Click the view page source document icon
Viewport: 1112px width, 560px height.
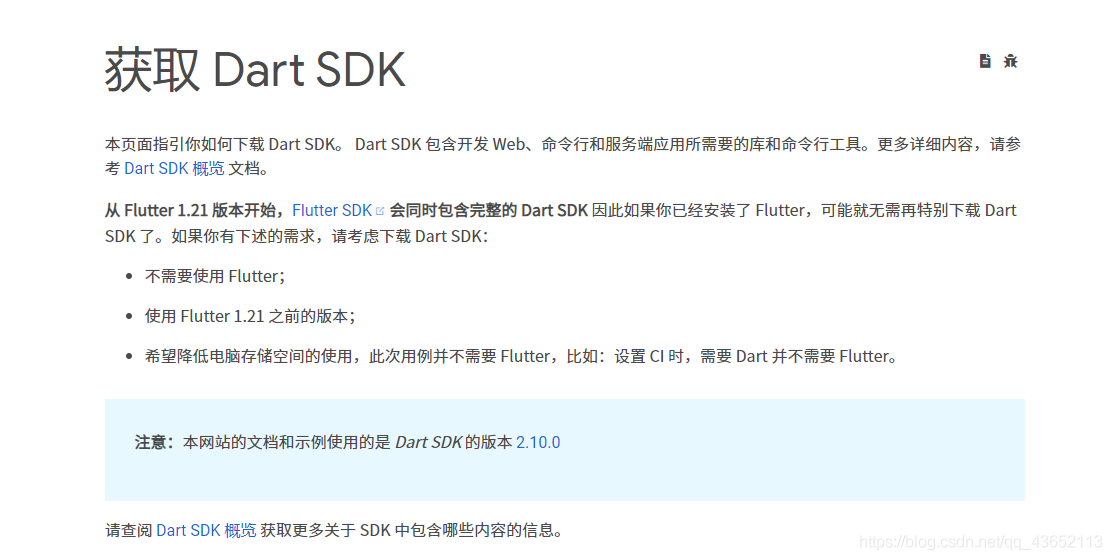[985, 61]
